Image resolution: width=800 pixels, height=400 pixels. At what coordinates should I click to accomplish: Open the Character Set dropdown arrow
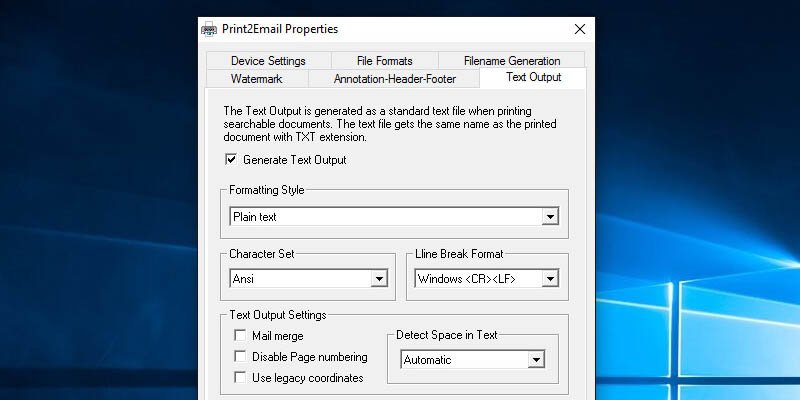pyautogui.click(x=379, y=279)
